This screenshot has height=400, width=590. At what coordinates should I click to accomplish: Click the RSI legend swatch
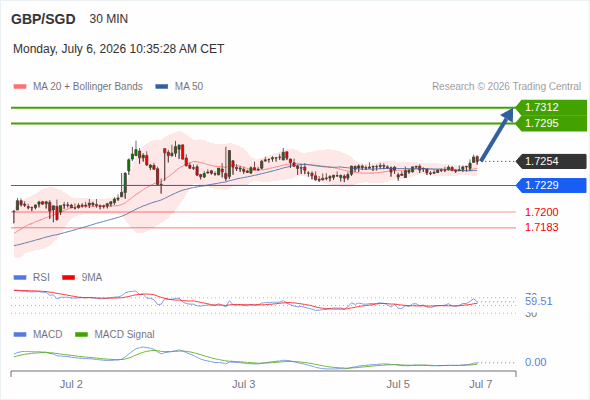pyautogui.click(x=20, y=278)
